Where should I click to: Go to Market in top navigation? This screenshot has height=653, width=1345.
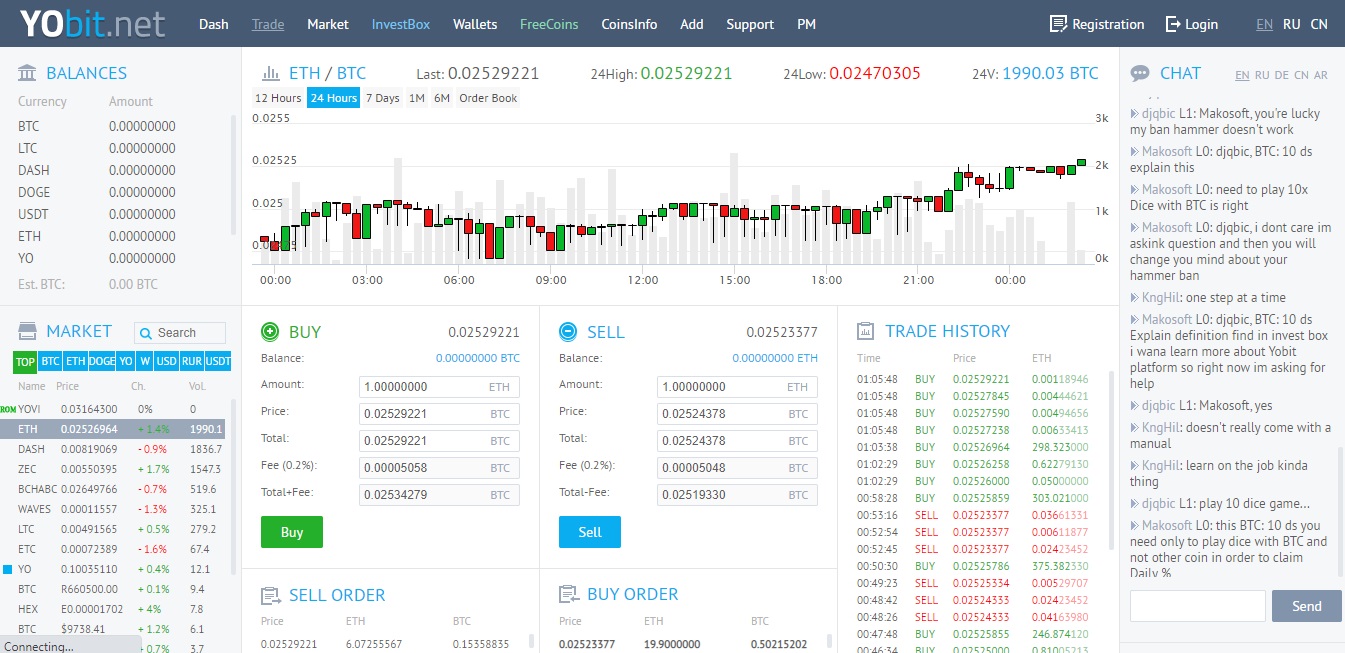coord(328,24)
